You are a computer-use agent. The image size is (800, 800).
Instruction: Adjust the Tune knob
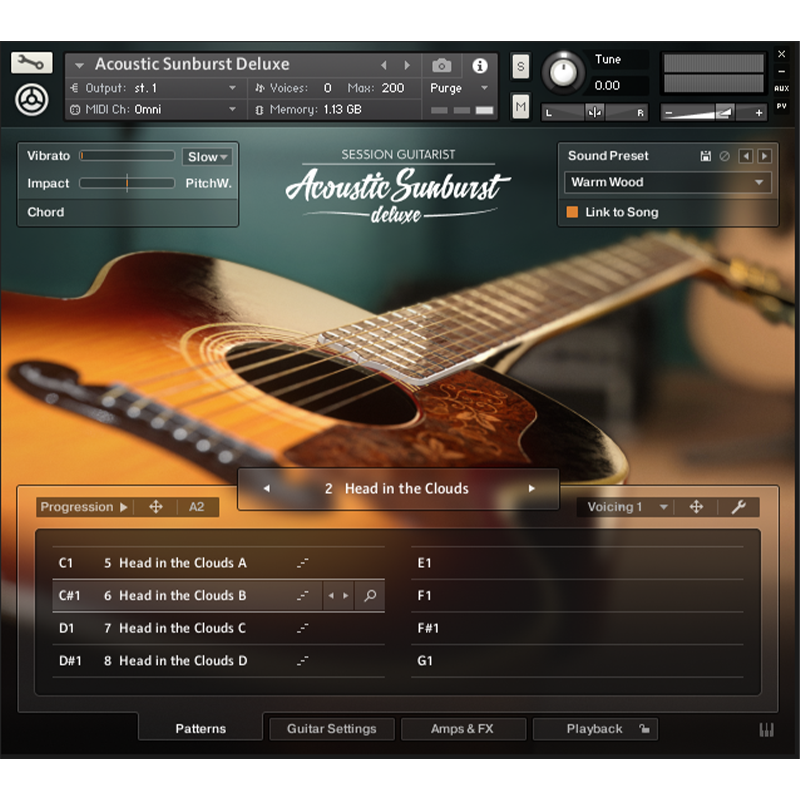pos(563,72)
